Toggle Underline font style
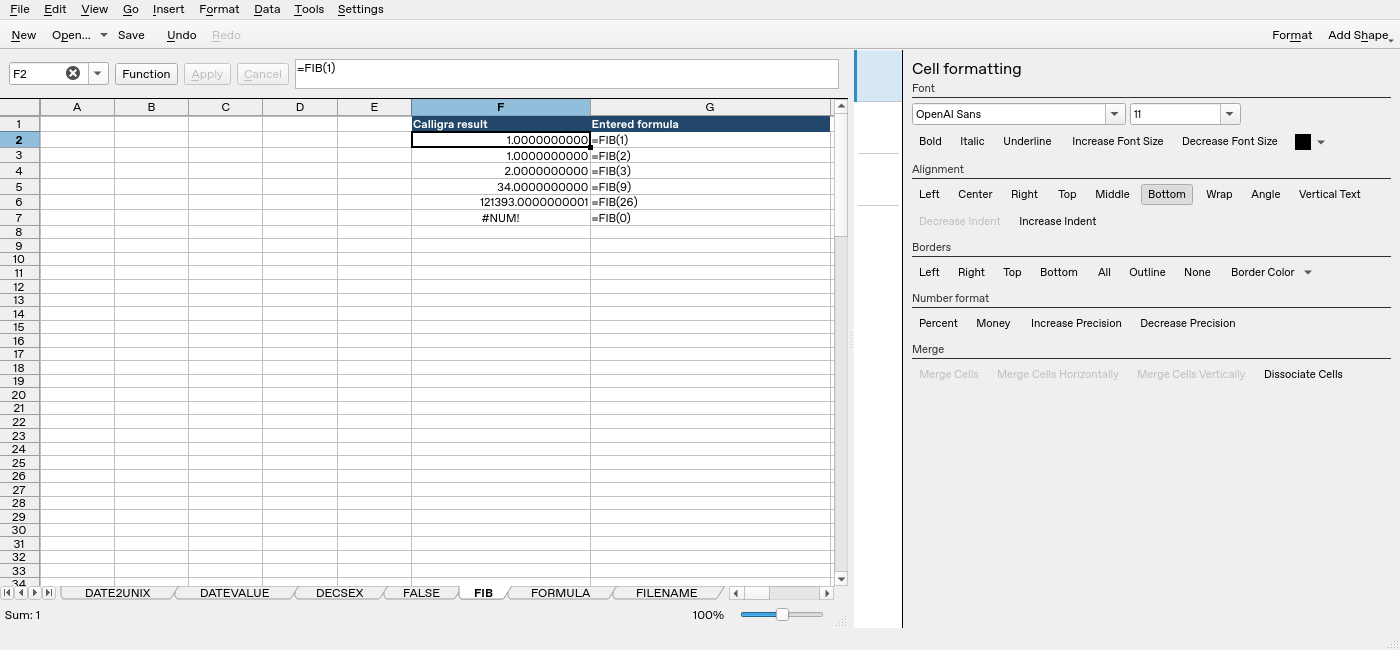This screenshot has width=1400, height=650. (x=1027, y=141)
